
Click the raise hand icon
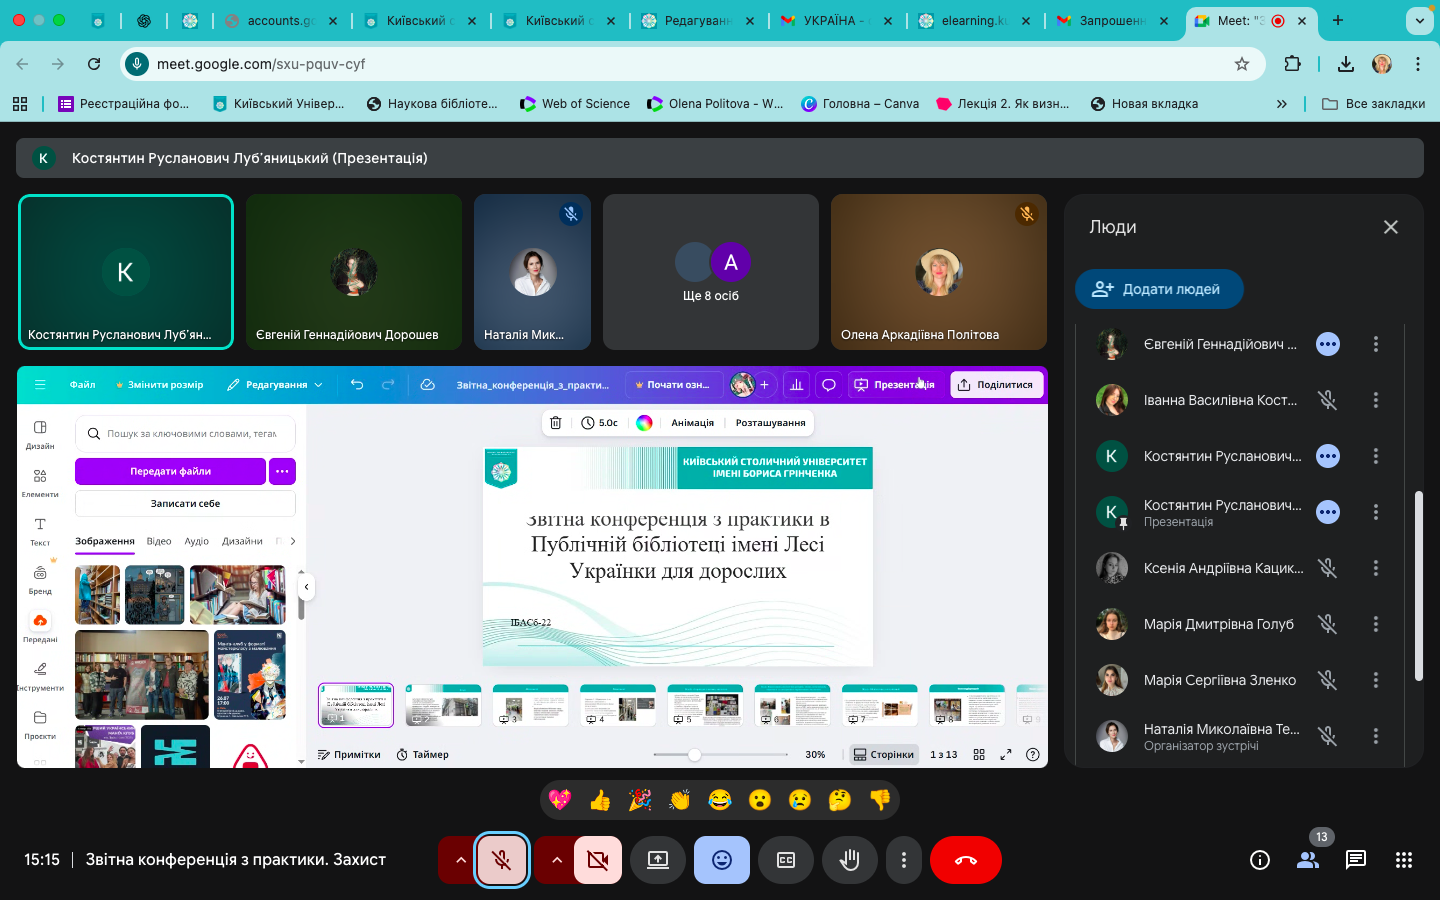[850, 860]
